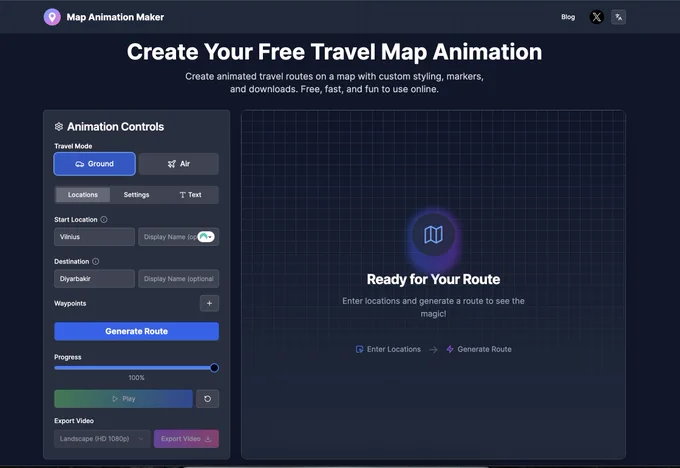Click the Waypoints label
This screenshot has height=468, width=680.
click(70, 304)
